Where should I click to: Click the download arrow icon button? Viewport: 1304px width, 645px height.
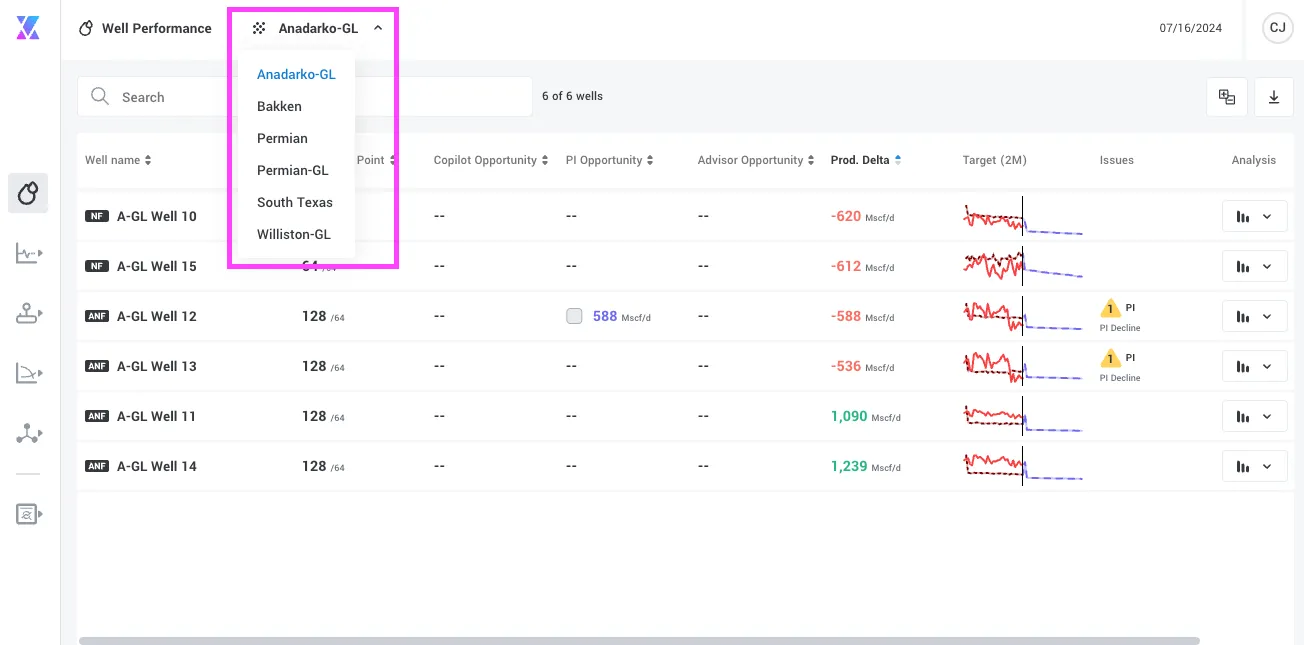pyautogui.click(x=1274, y=97)
